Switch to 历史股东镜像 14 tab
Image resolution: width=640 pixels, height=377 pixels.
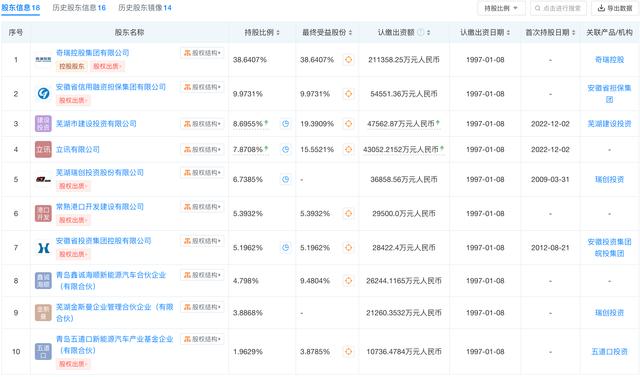tap(145, 8)
